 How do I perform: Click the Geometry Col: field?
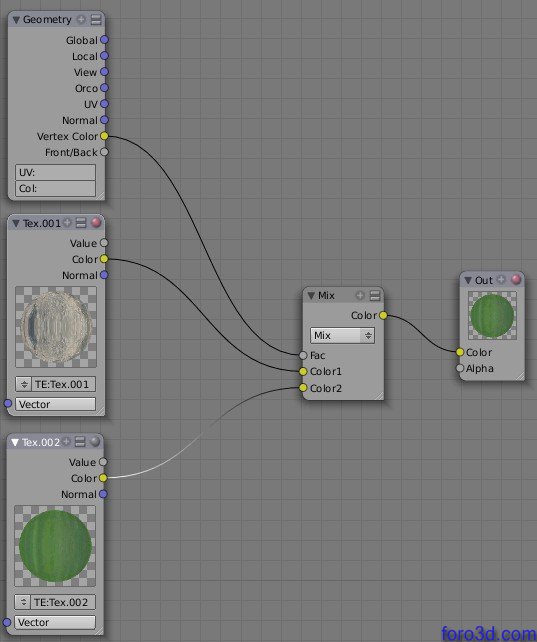[55, 188]
